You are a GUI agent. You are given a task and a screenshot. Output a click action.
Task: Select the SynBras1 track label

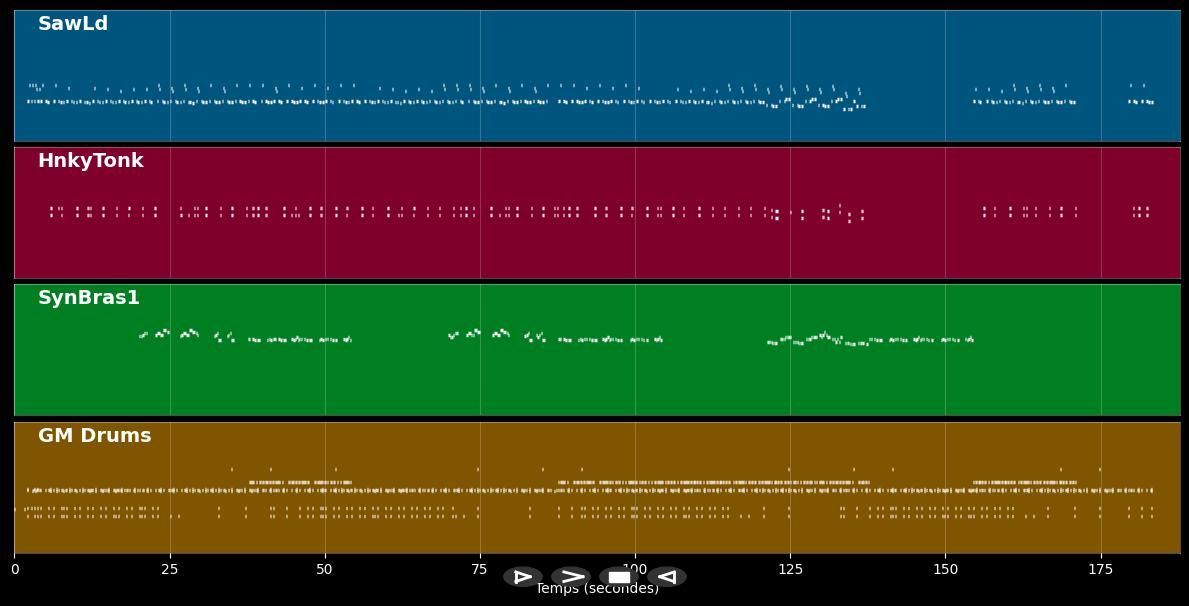pos(89,298)
